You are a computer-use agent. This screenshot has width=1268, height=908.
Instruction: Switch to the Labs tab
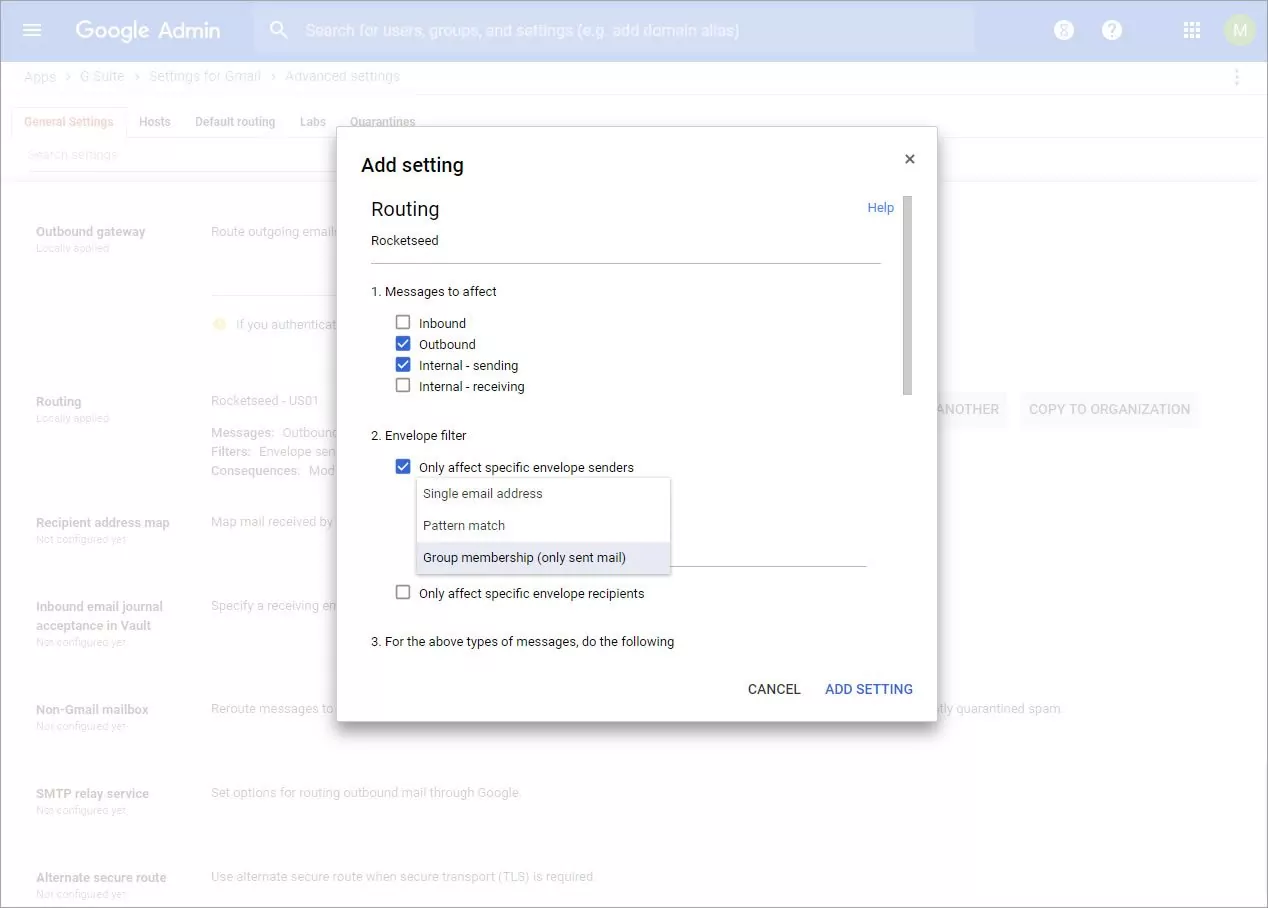pos(313,122)
